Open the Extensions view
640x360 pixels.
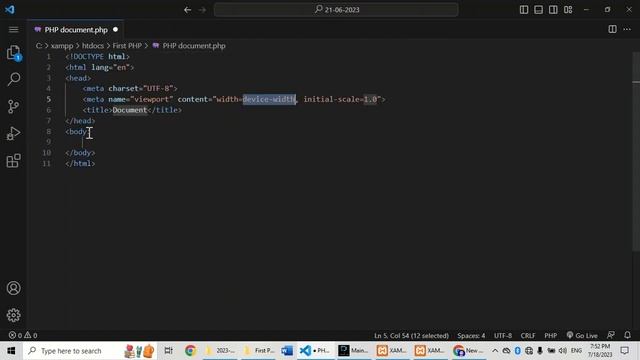(13, 160)
